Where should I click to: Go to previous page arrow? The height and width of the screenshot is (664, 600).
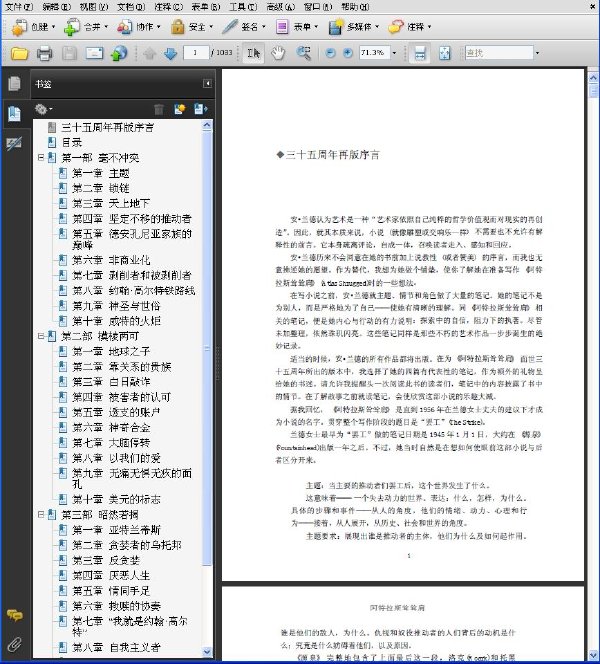[149, 53]
